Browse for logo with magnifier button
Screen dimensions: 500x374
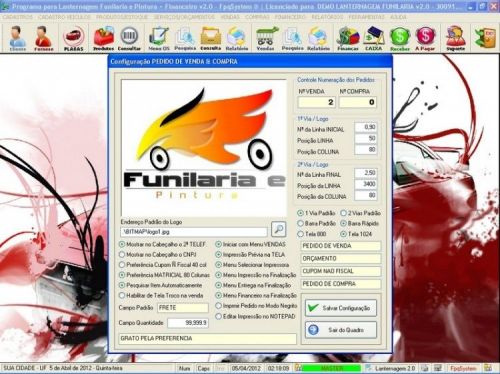click(x=278, y=229)
